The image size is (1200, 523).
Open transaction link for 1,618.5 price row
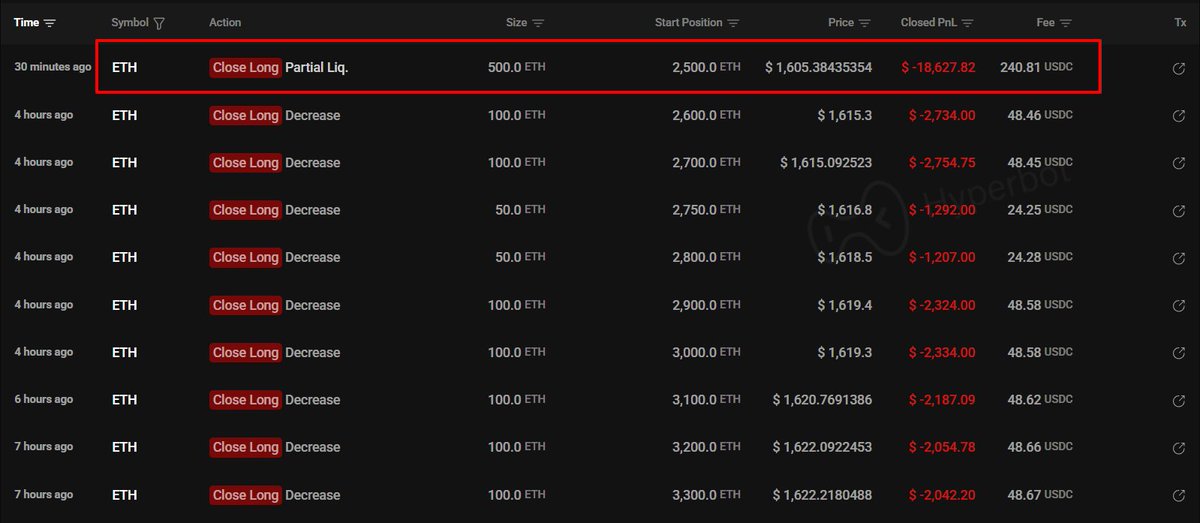(1179, 257)
